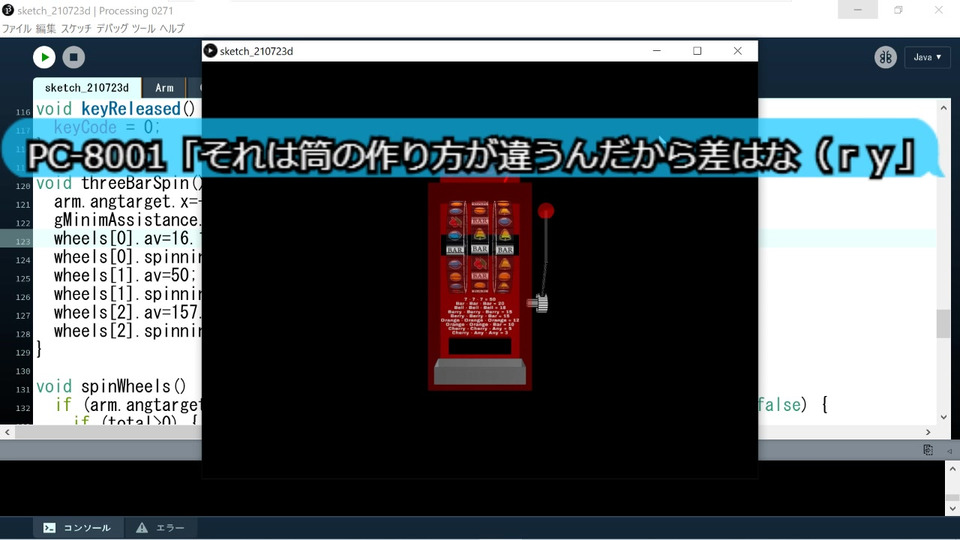Click the editor scroll up arrow
960x540 pixels.
(943, 108)
